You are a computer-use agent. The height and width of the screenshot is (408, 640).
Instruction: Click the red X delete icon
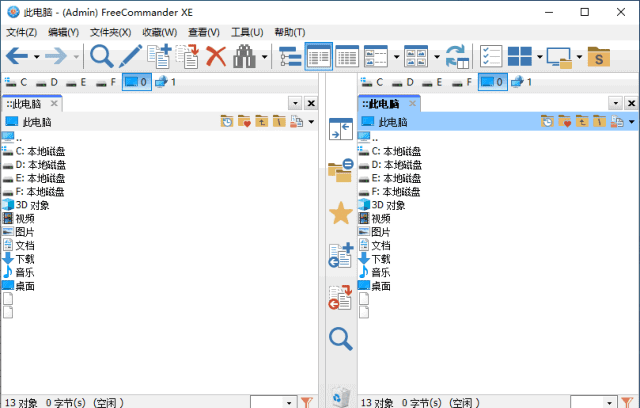click(x=216, y=56)
